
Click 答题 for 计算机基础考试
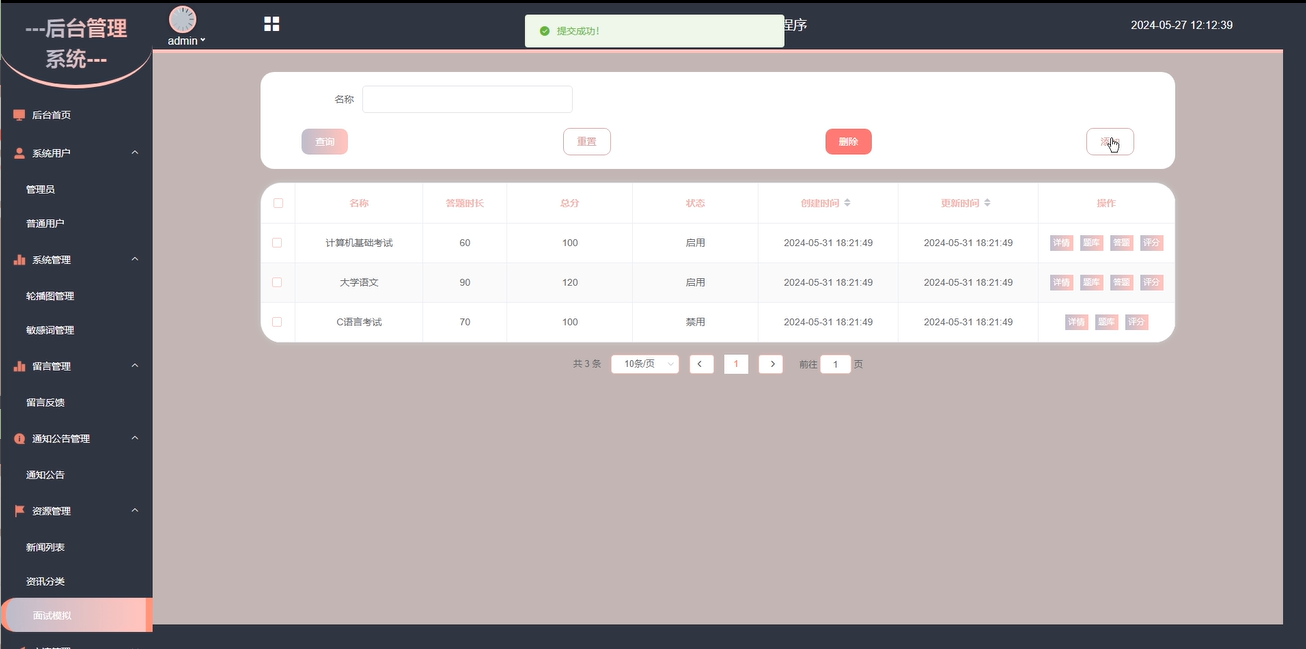1122,243
